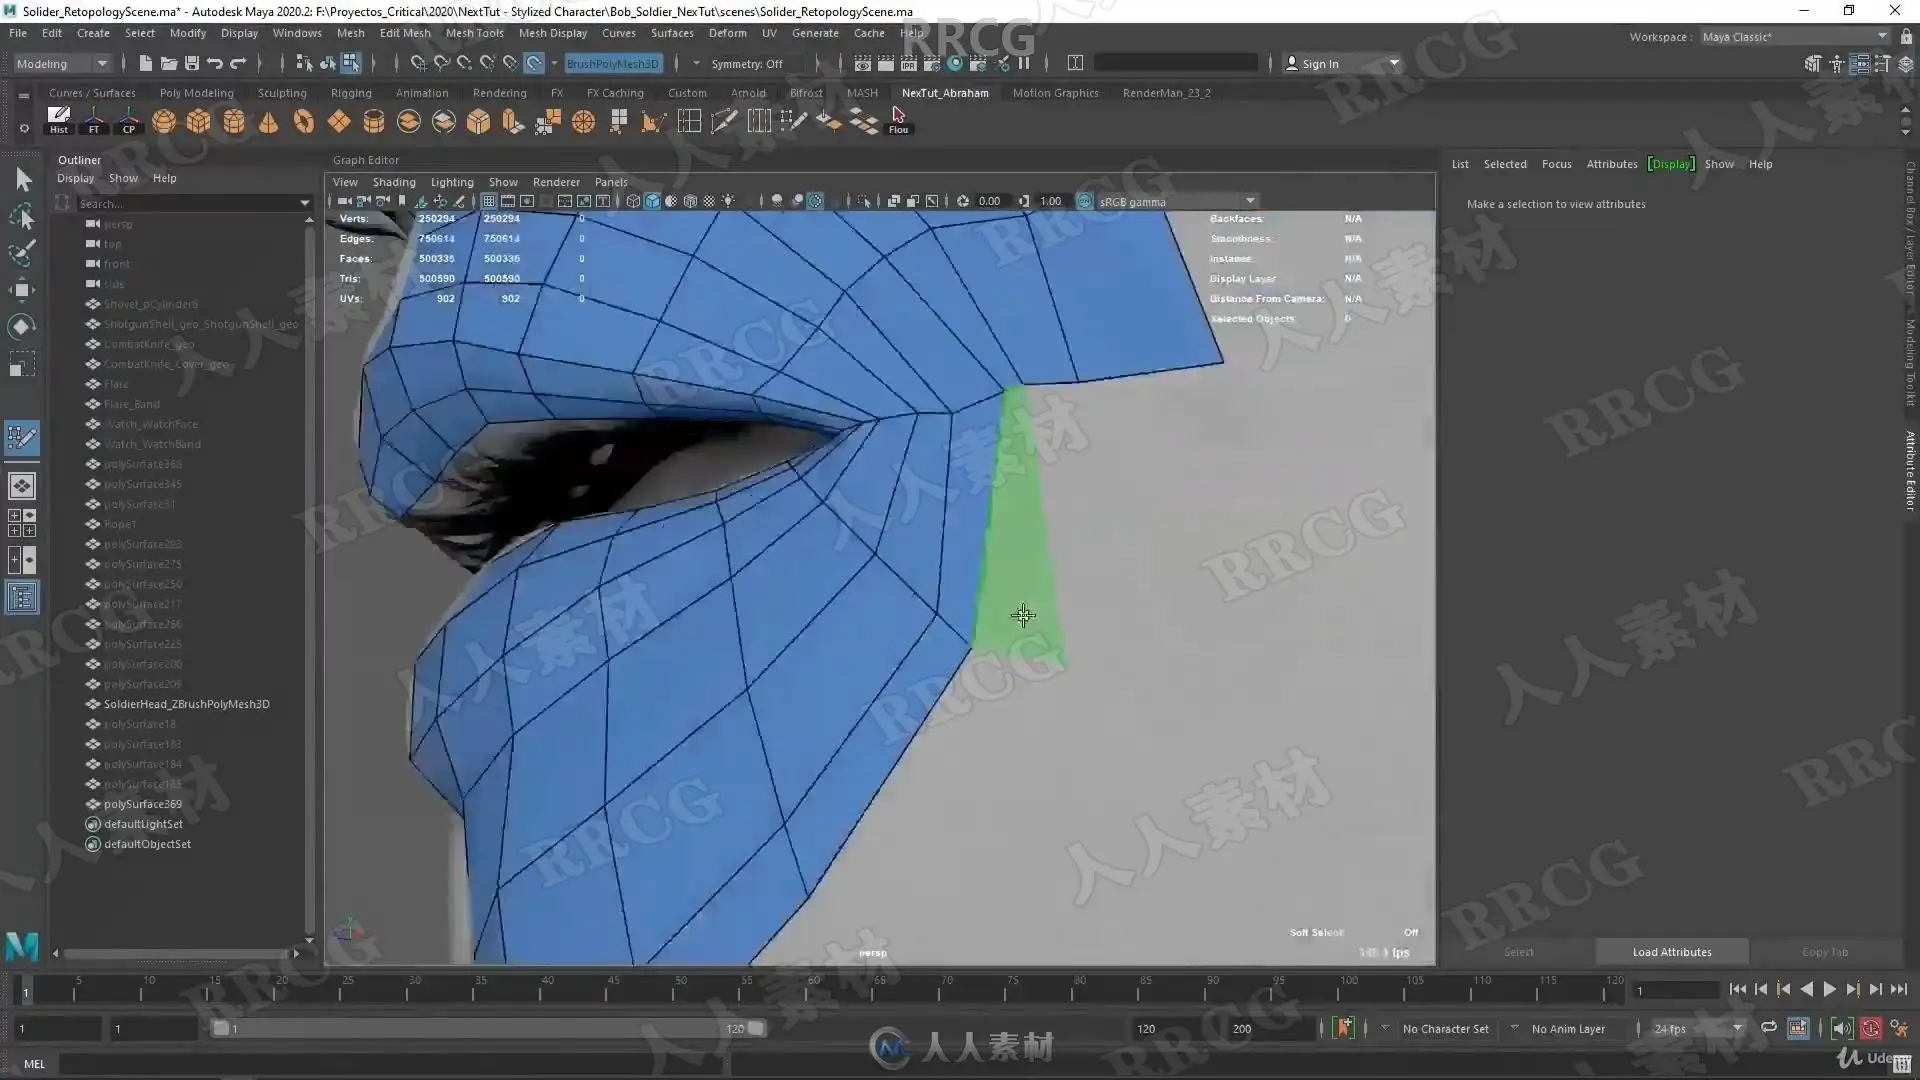Click the Undo arrow icon

pos(215,63)
